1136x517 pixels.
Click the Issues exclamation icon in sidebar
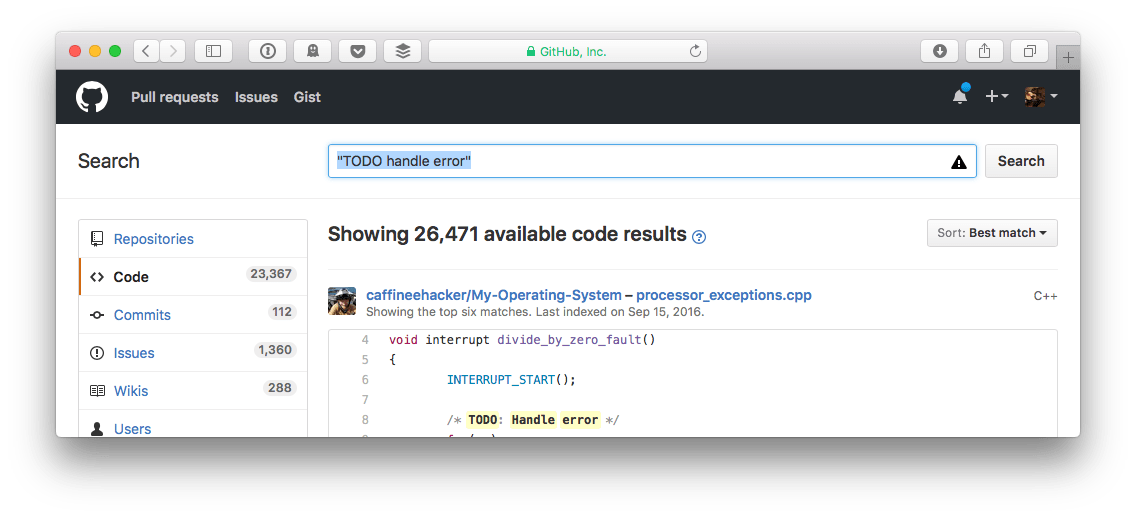click(96, 353)
